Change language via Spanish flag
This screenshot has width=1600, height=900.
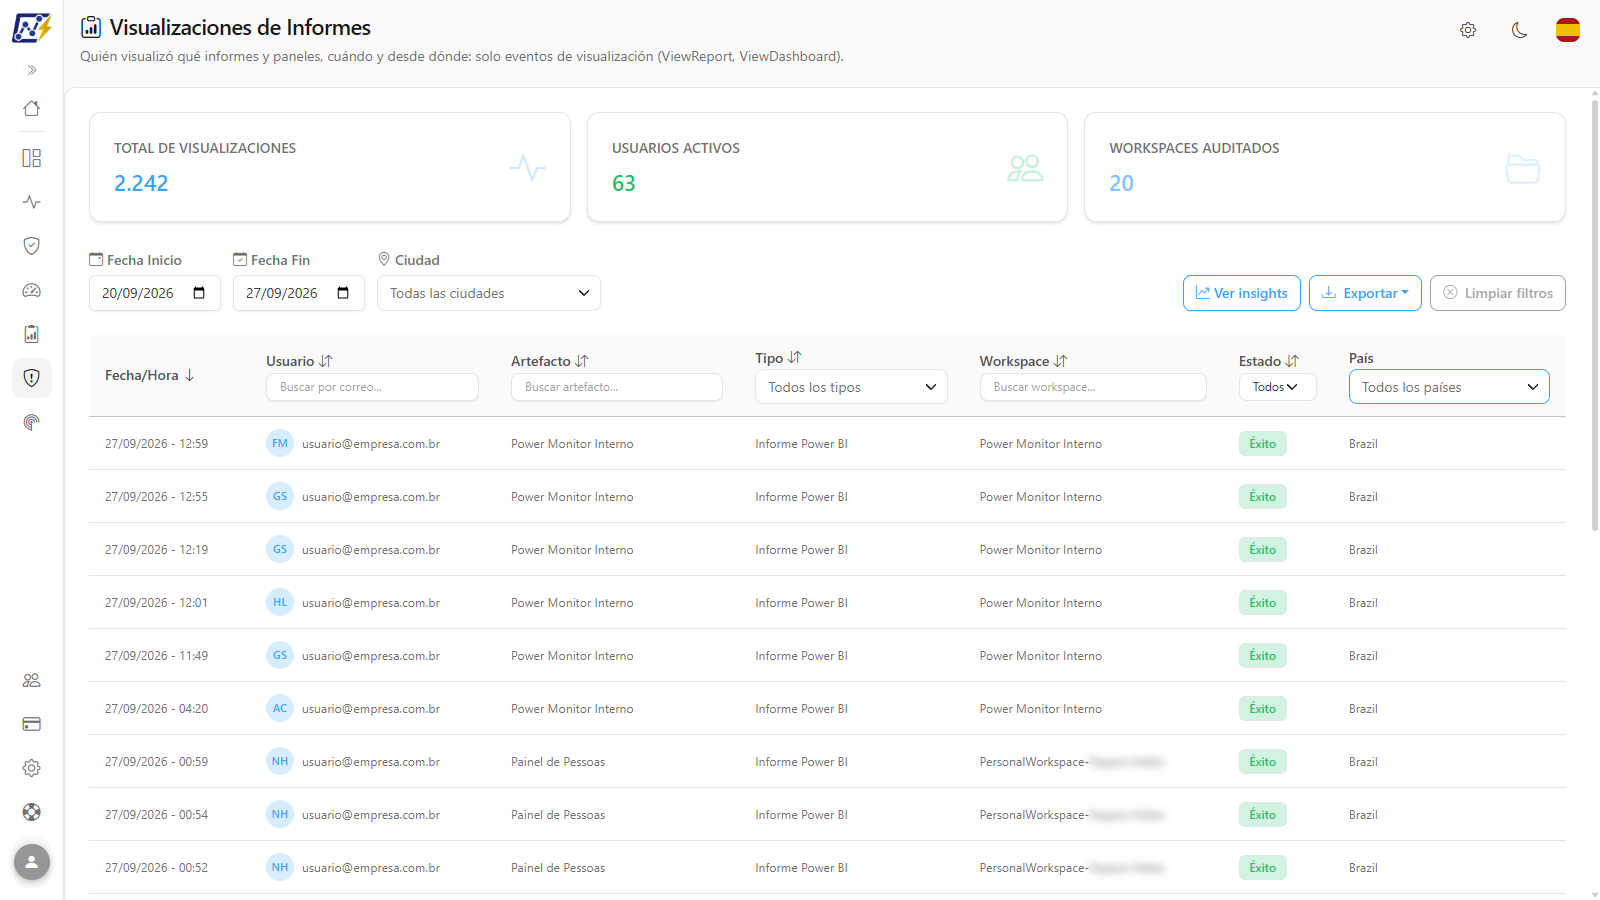(1568, 30)
